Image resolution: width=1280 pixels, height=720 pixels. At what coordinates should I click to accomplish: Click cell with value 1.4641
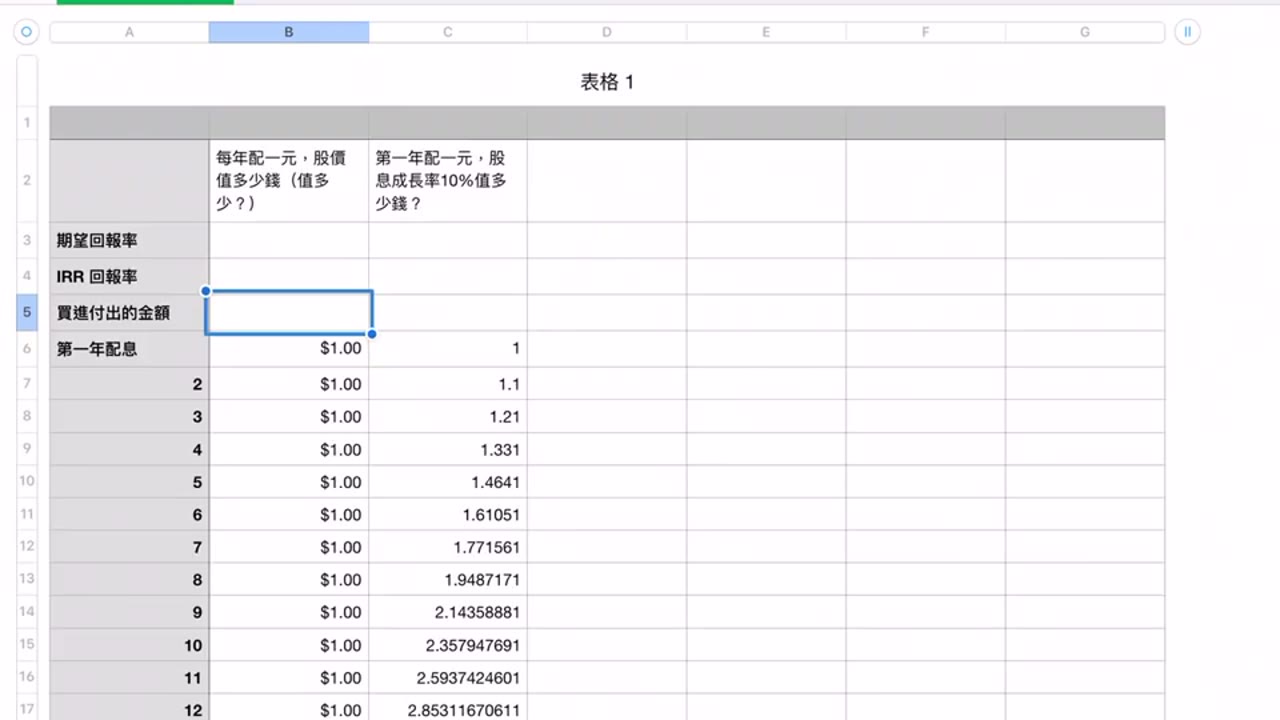(448, 482)
